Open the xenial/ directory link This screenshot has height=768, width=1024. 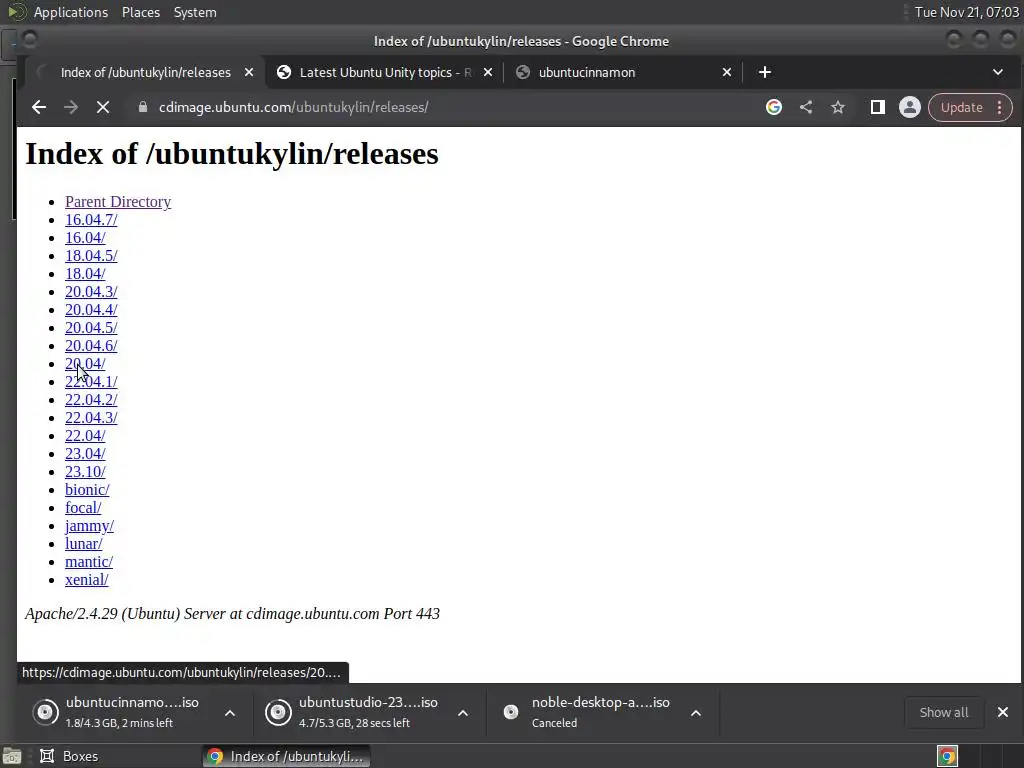pos(87,579)
